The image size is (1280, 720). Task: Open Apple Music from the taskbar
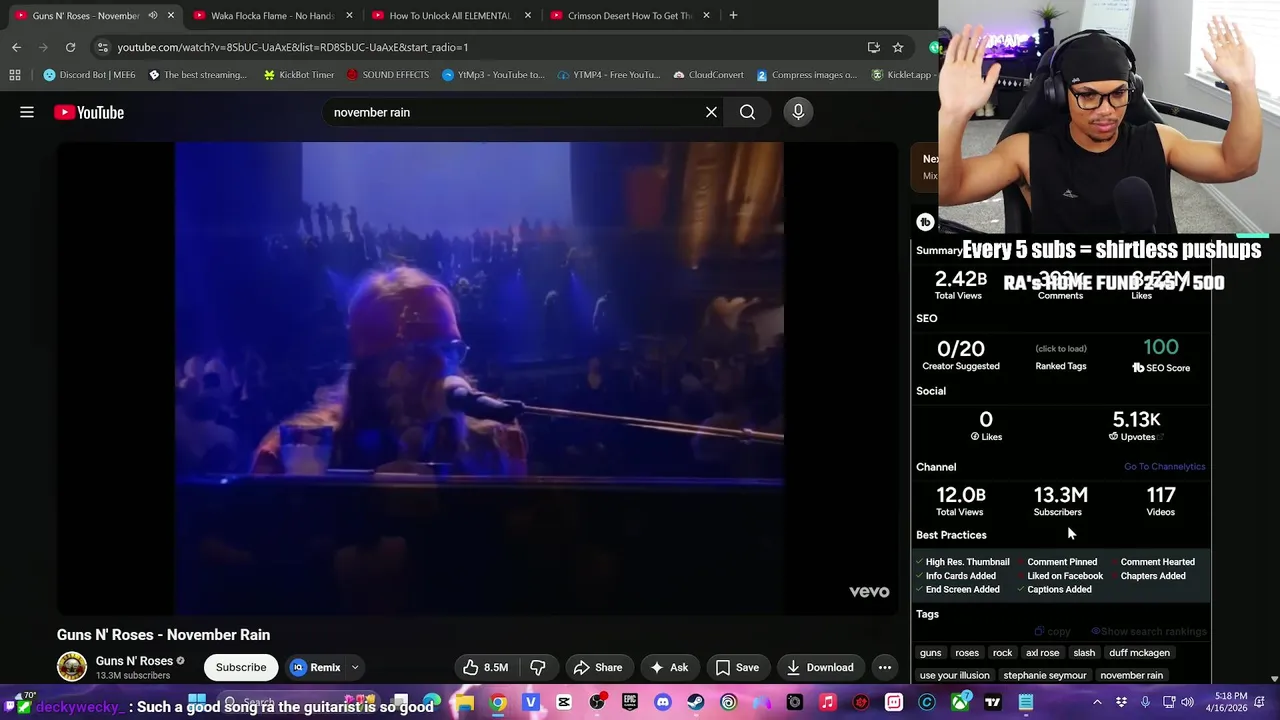coord(827,702)
